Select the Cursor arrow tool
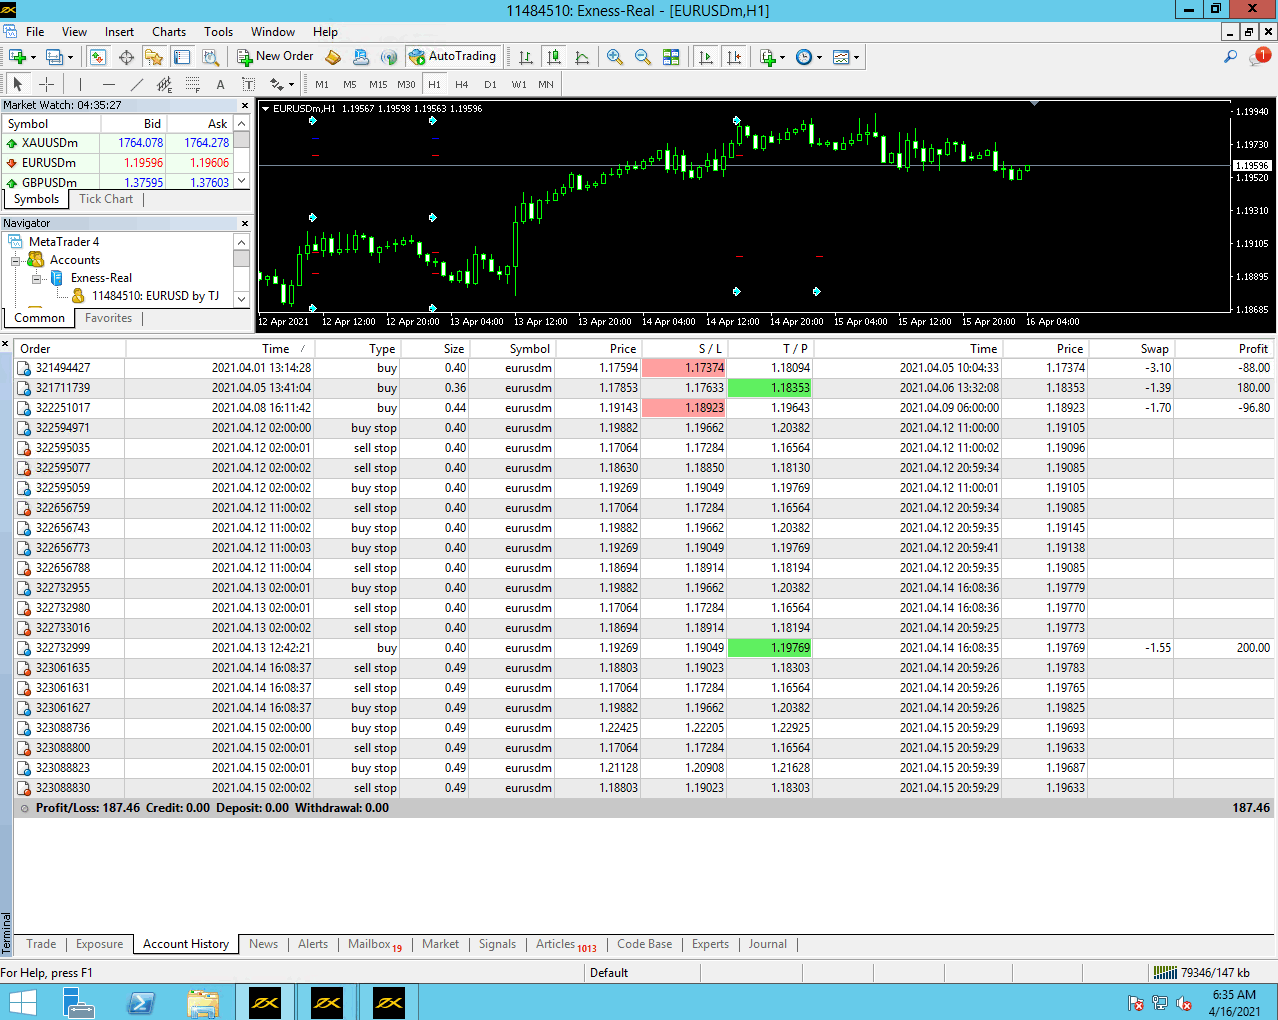 [x=18, y=84]
